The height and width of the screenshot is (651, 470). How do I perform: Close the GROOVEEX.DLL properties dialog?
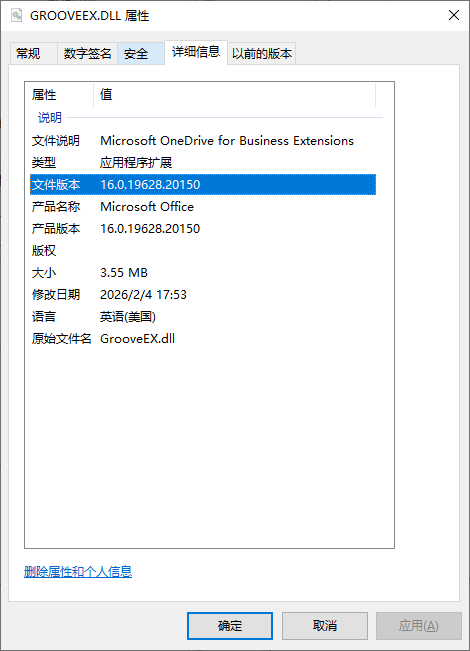[454, 15]
